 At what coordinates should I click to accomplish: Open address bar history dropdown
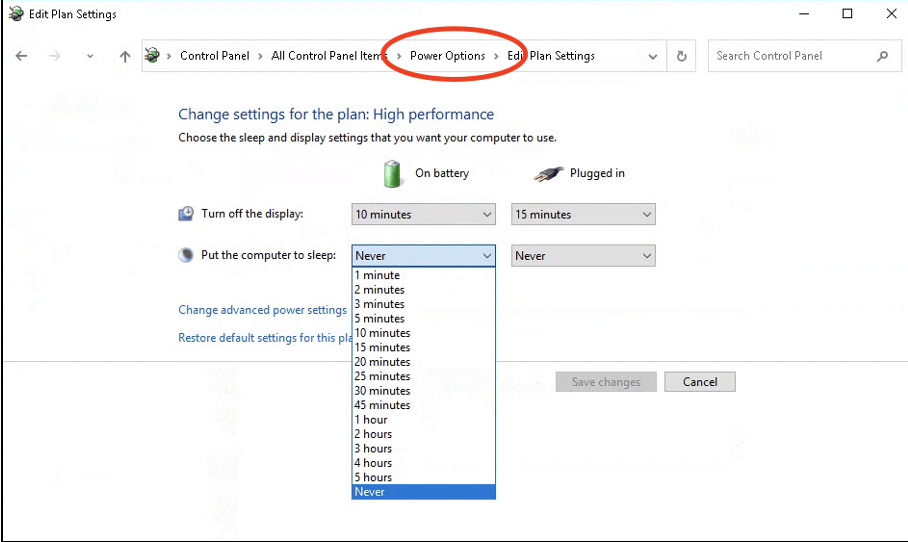coord(653,56)
